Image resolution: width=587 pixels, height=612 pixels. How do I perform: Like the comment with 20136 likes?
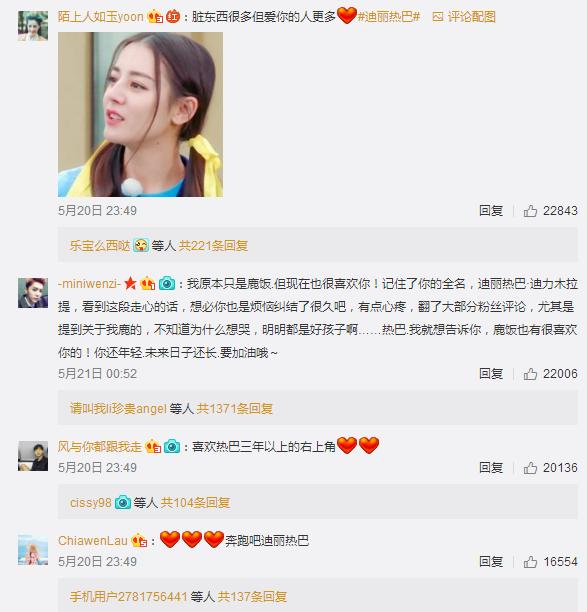(530, 468)
